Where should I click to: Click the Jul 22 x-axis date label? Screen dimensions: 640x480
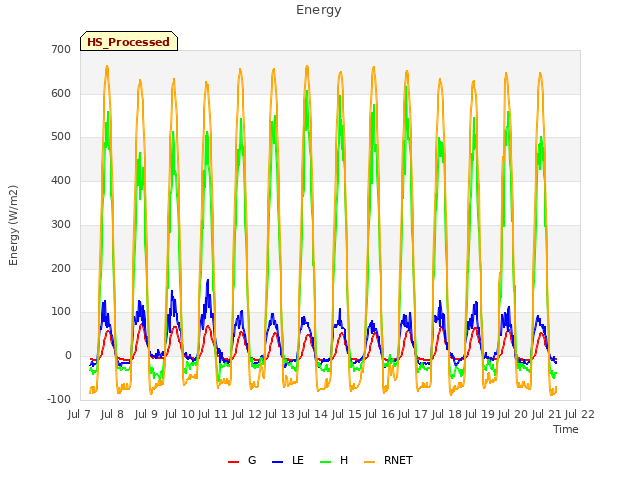coord(580,414)
